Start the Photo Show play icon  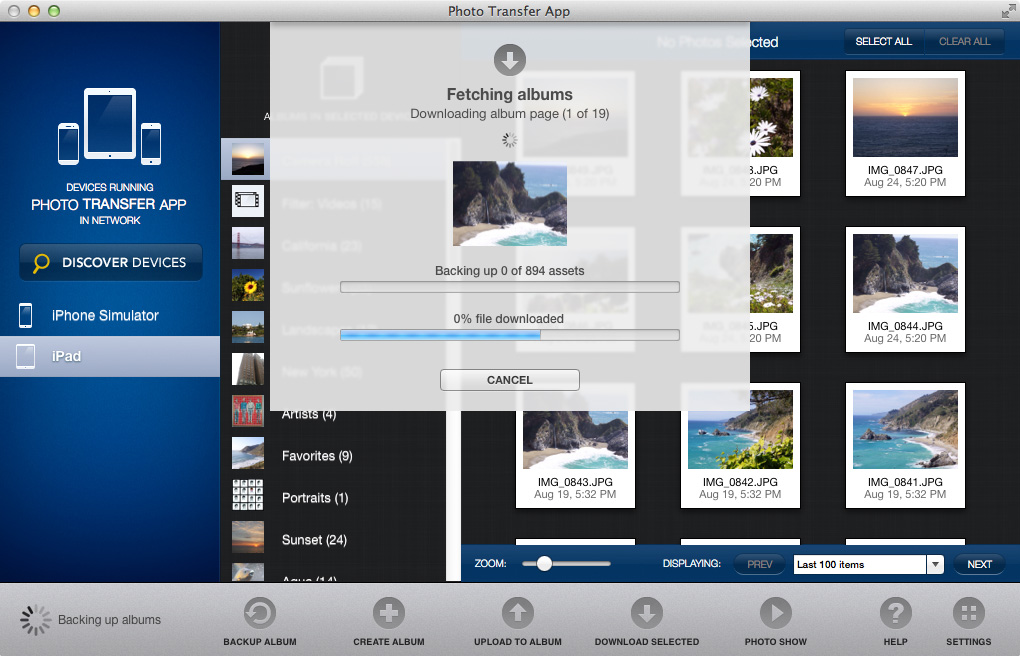pos(775,613)
